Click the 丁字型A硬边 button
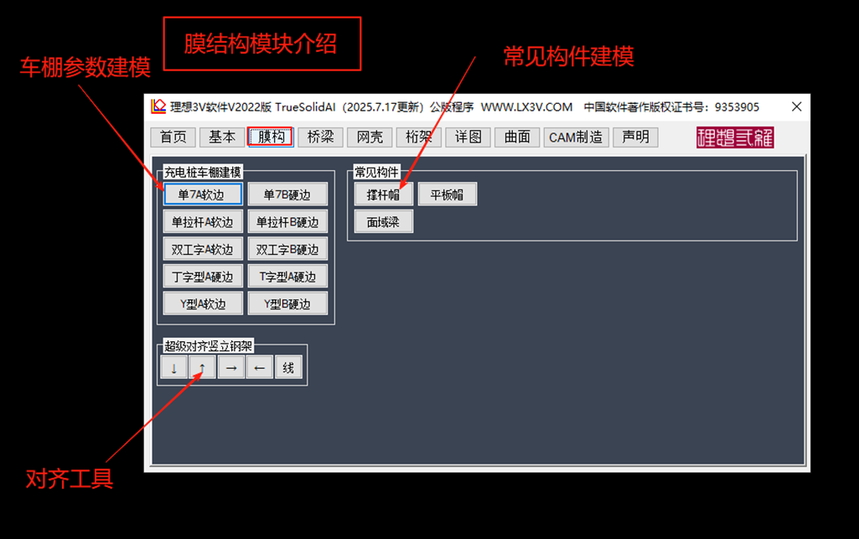This screenshot has width=859, height=539. (203, 277)
